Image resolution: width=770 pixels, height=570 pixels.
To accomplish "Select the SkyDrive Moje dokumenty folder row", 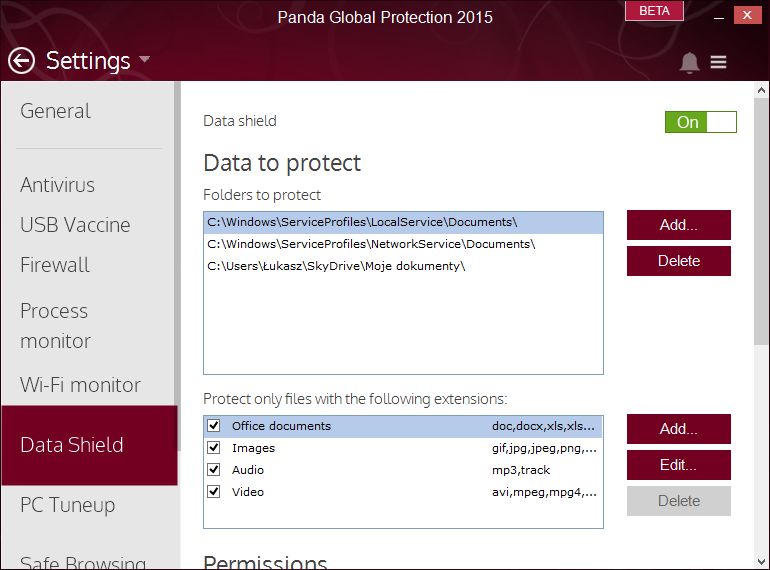I will pyautogui.click(x=403, y=266).
